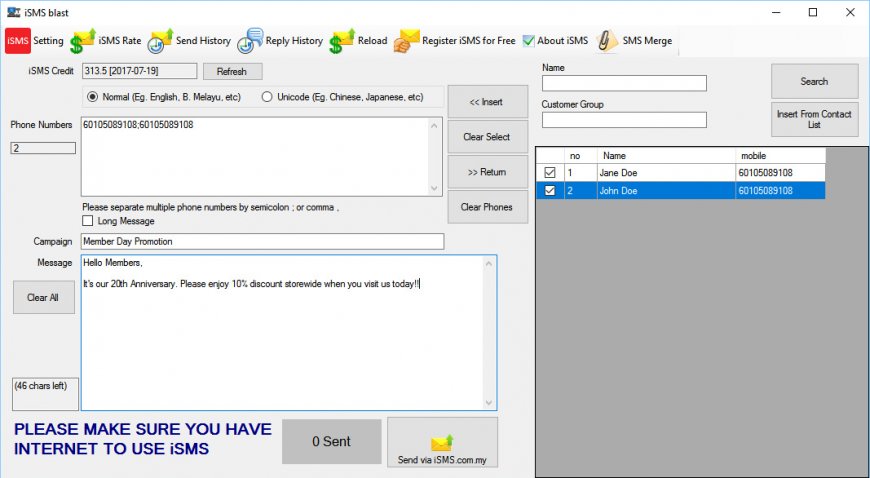The image size is (870, 478).
Task: Click the '(46 chars left)' counter box
Action: (45, 394)
